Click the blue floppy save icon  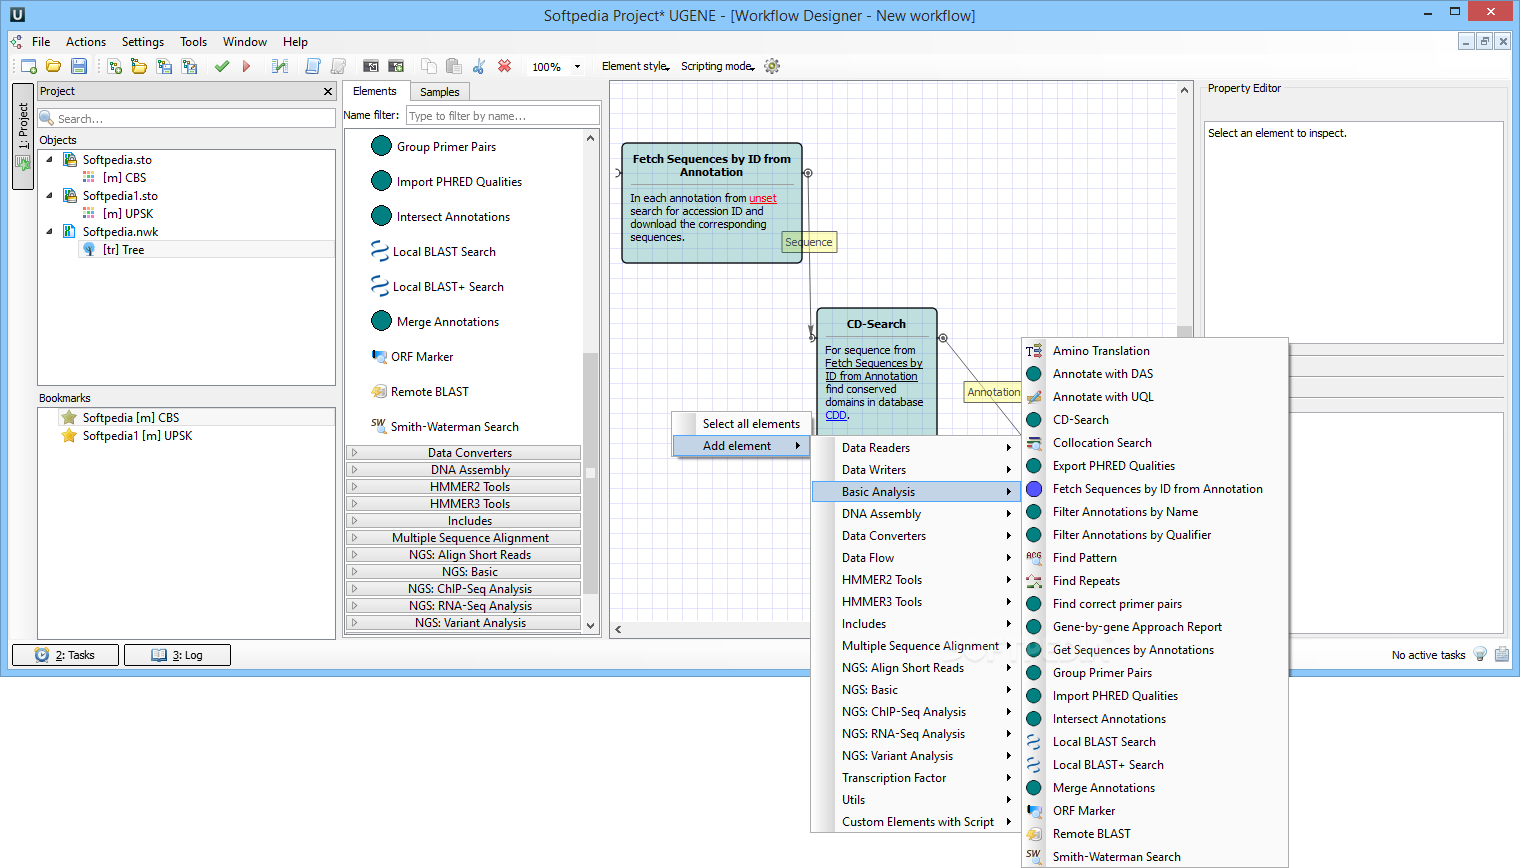(79, 67)
